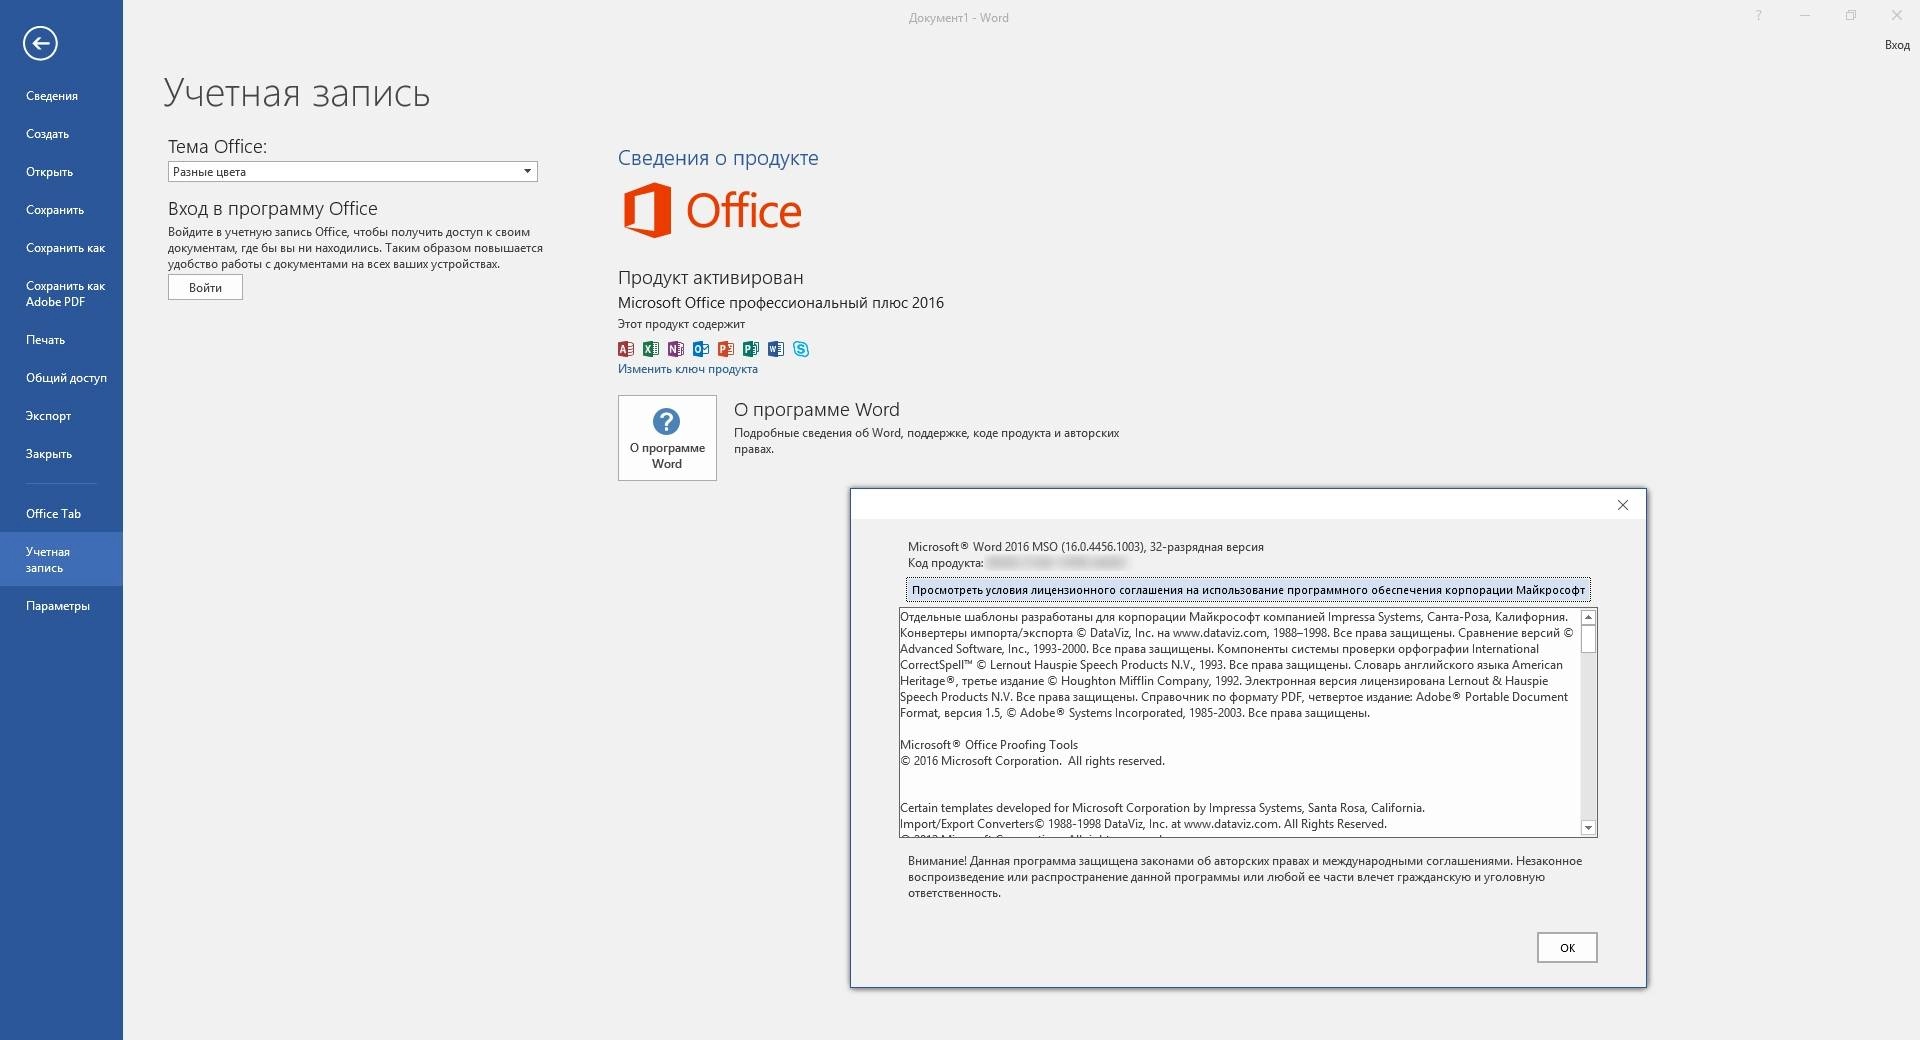Click the Word 2016 MSO version line
Viewport: 1920px width, 1040px height.
coord(1086,547)
